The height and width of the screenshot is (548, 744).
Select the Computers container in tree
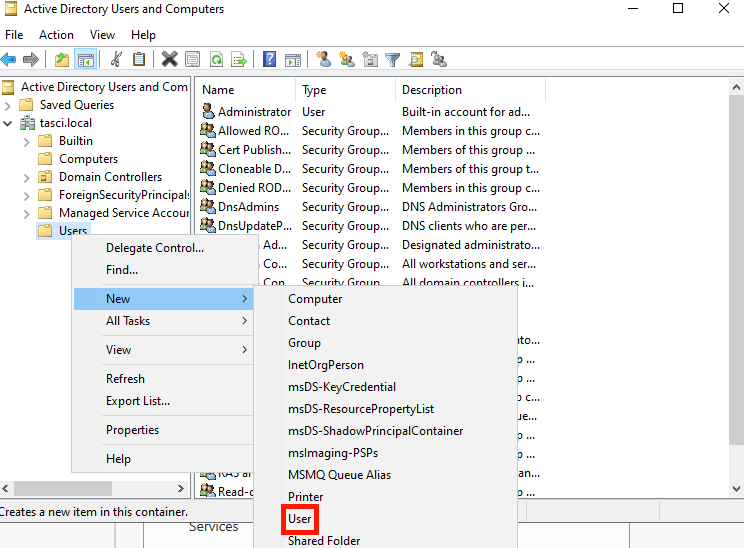88,159
